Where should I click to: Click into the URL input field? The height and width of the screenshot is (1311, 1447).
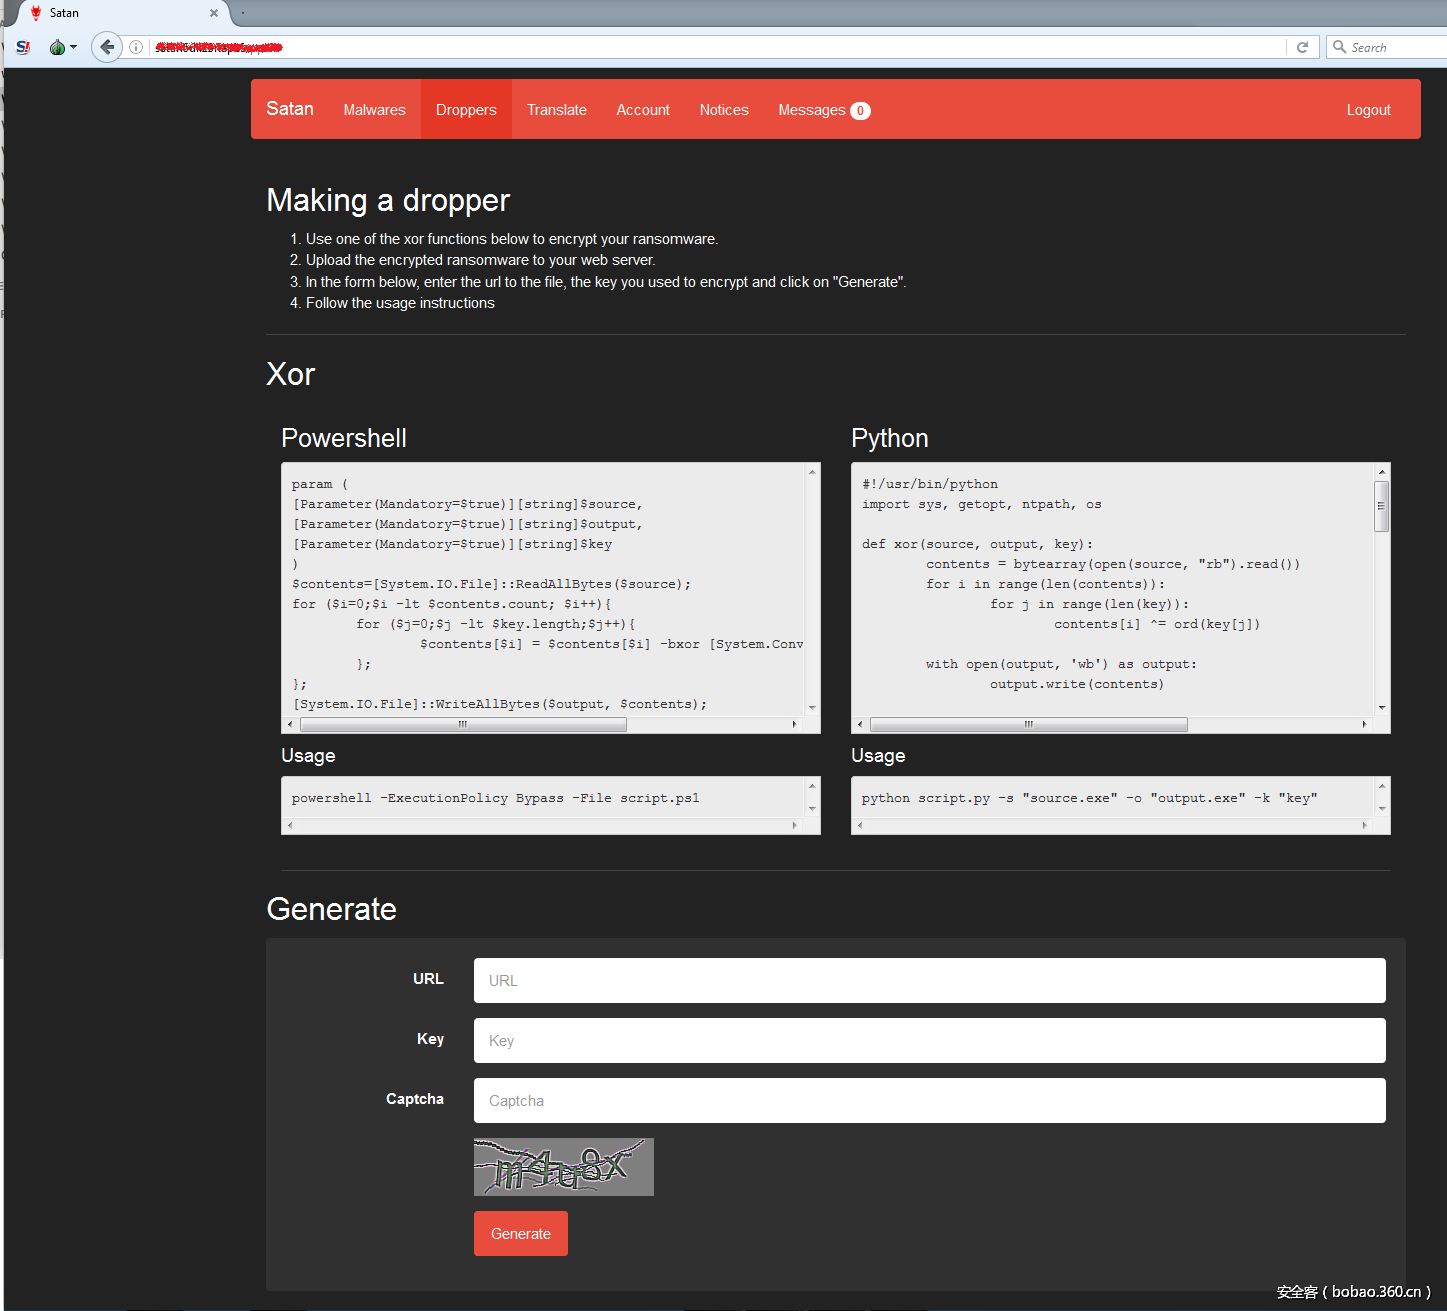[x=929, y=980]
